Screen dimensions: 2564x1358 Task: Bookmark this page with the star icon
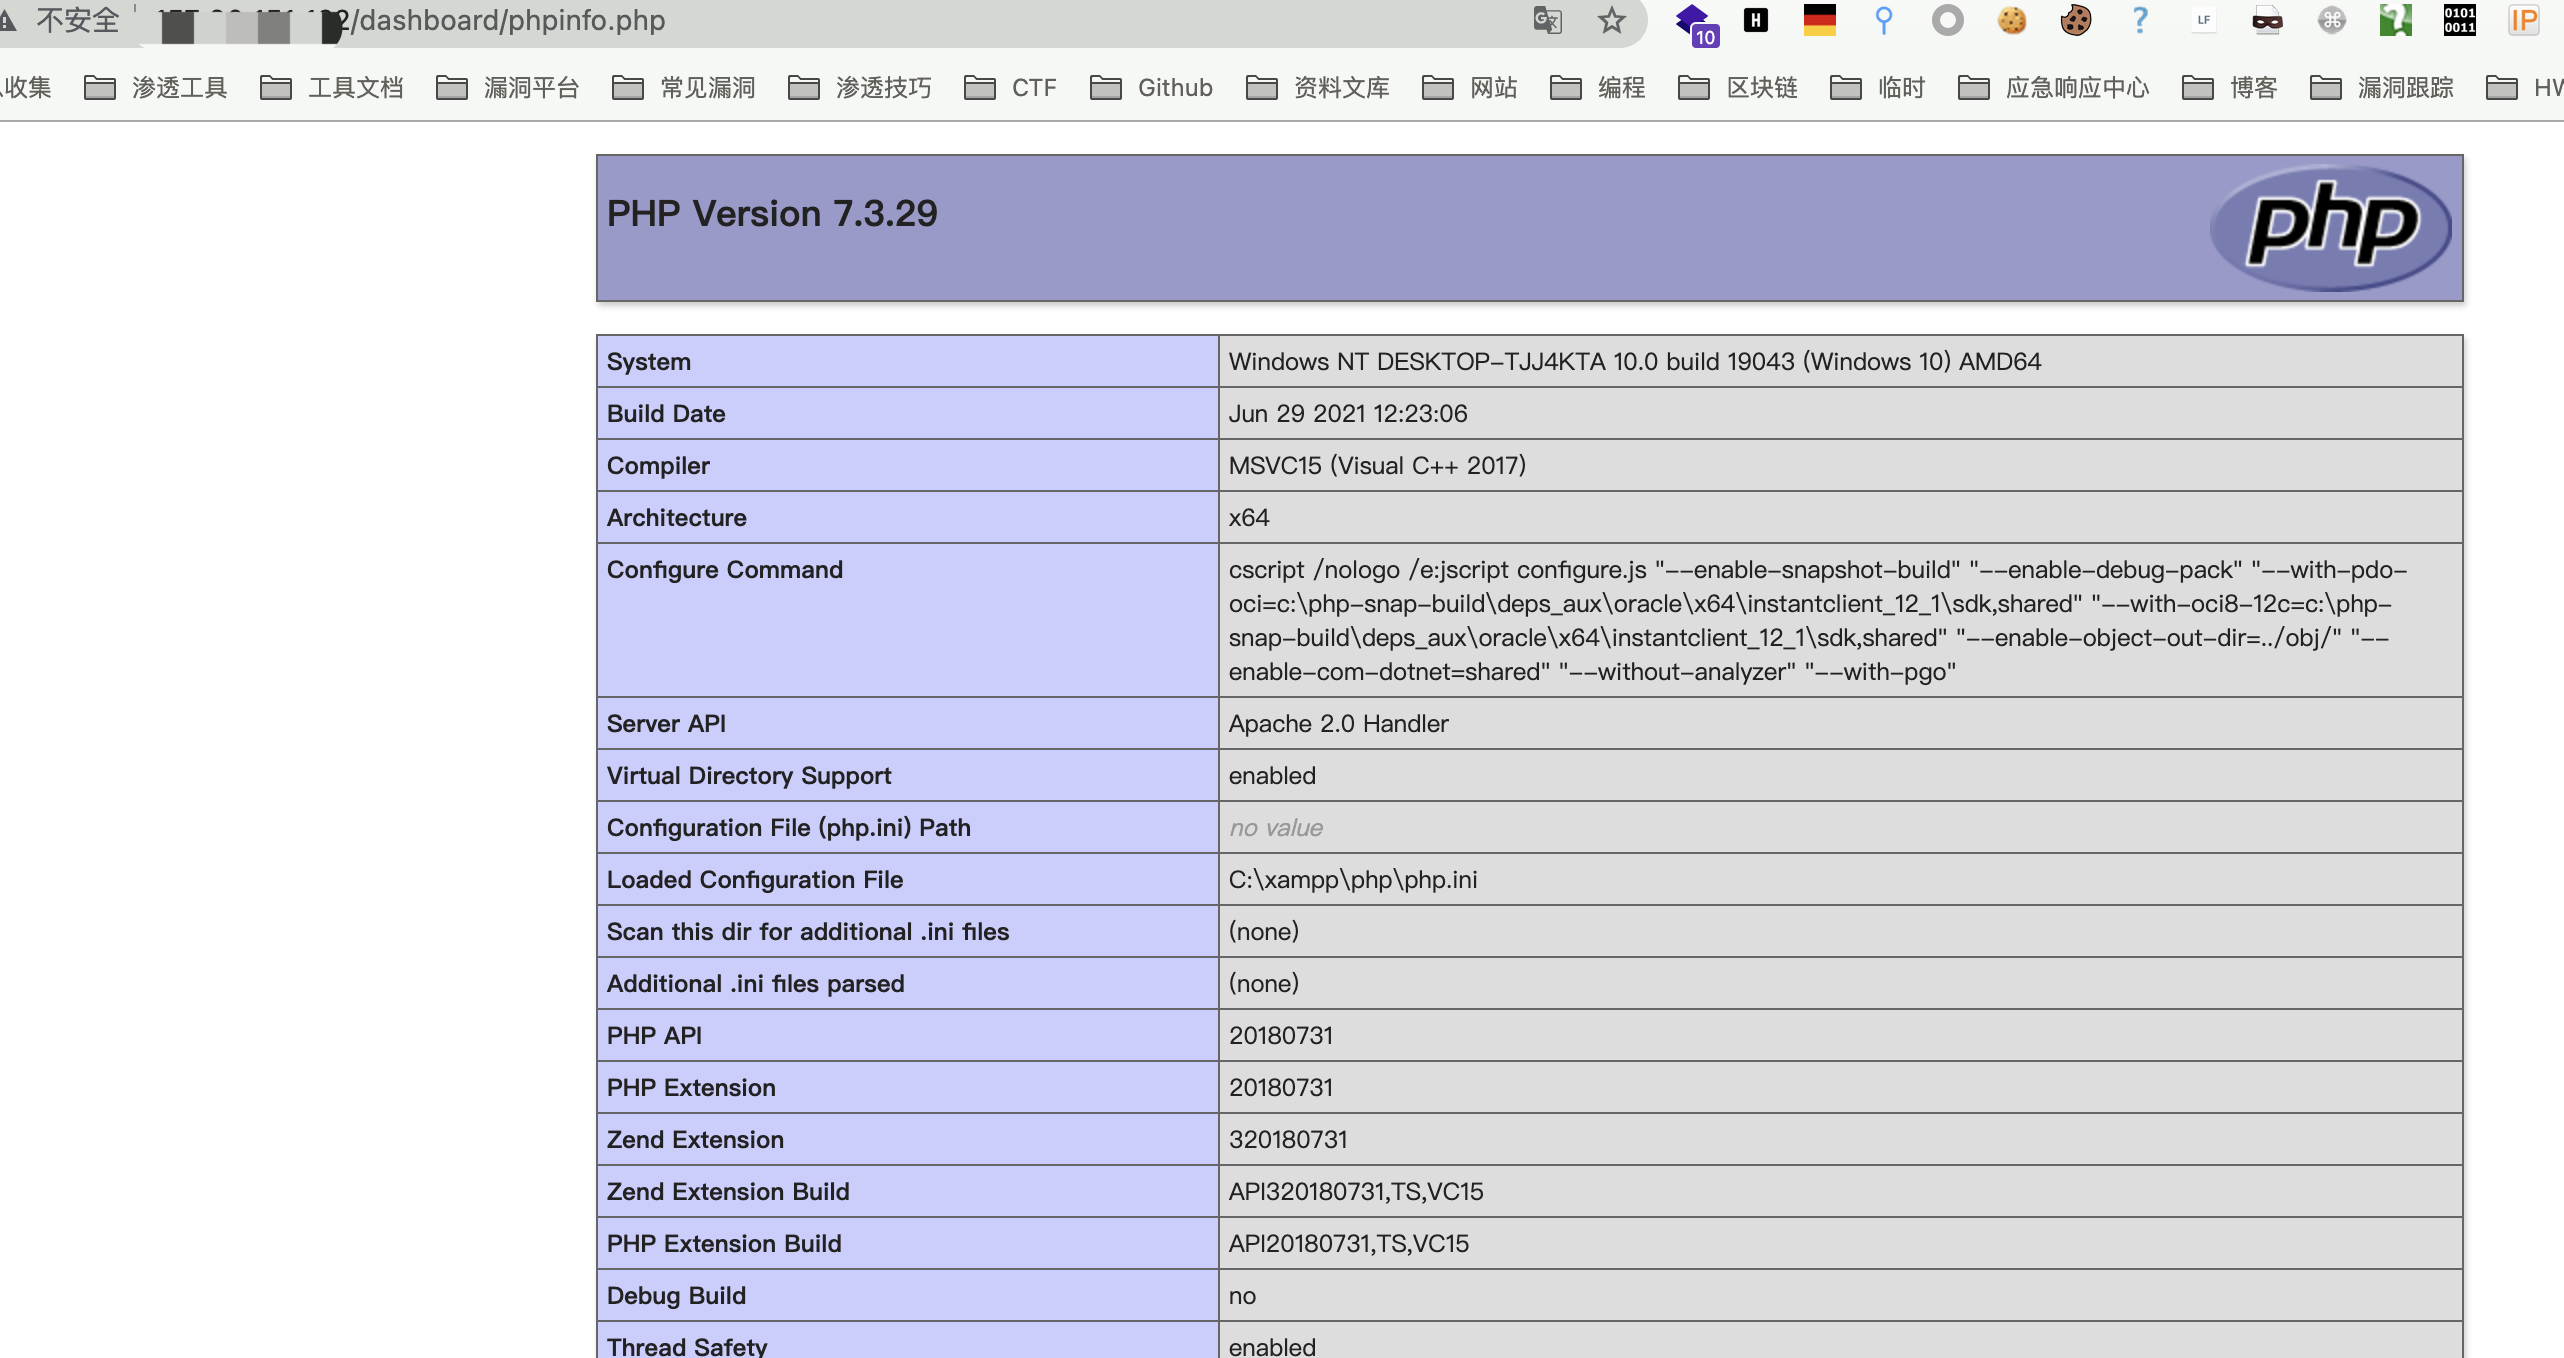click(1611, 20)
